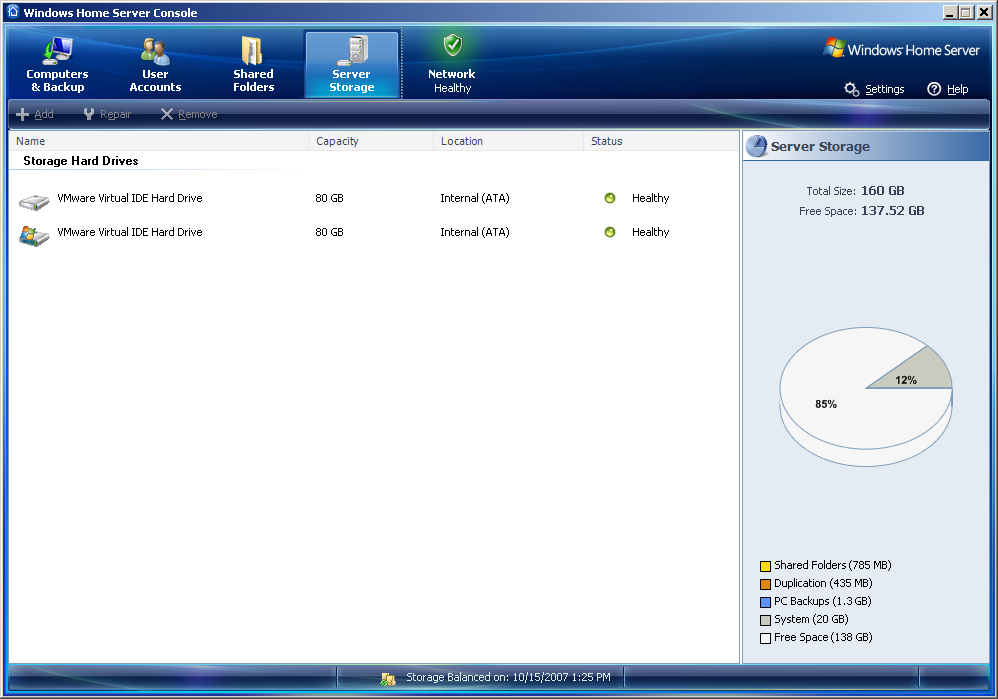Close the Windows Home Server Console window
Viewport: 998px width, 699px height.
[983, 13]
